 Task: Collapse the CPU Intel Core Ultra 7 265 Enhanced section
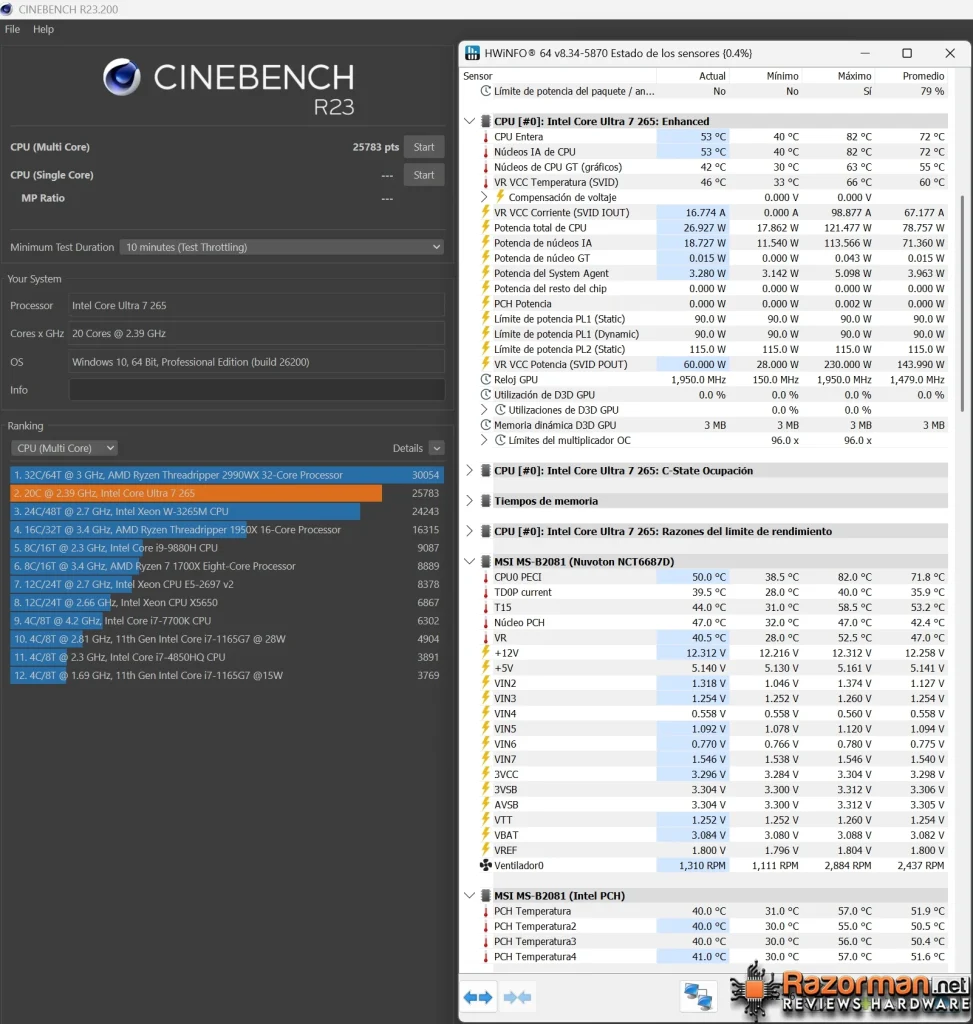469,121
